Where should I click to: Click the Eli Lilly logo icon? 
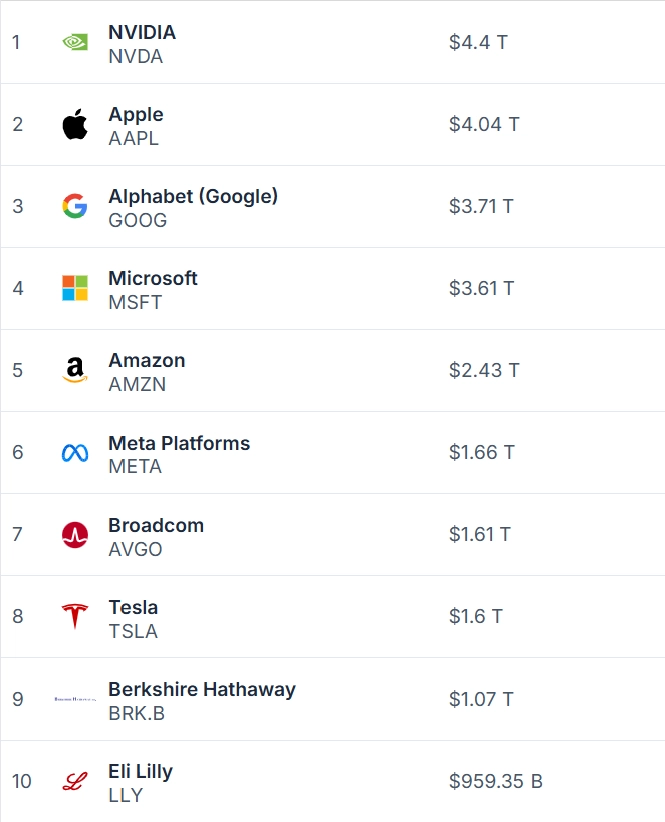(75, 781)
